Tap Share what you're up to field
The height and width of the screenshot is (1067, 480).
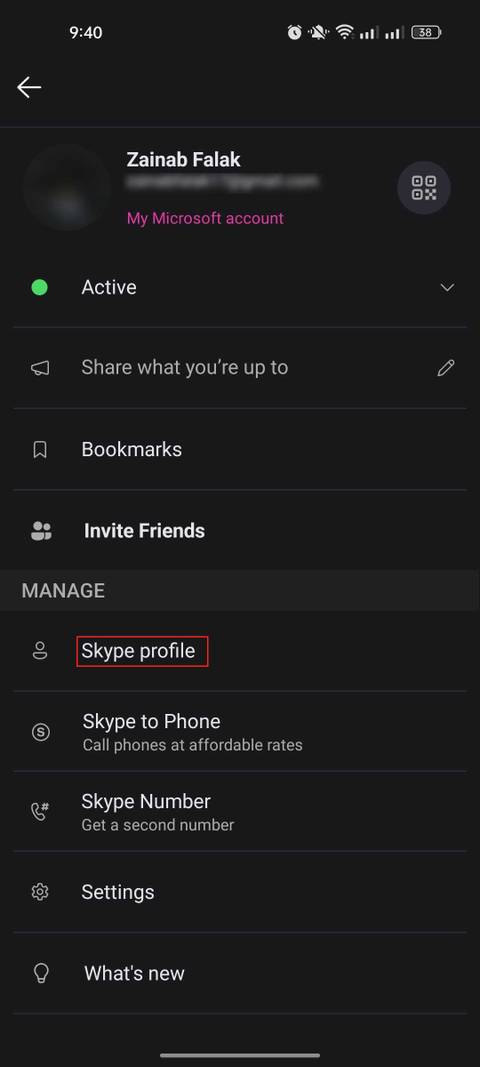[x=240, y=368]
